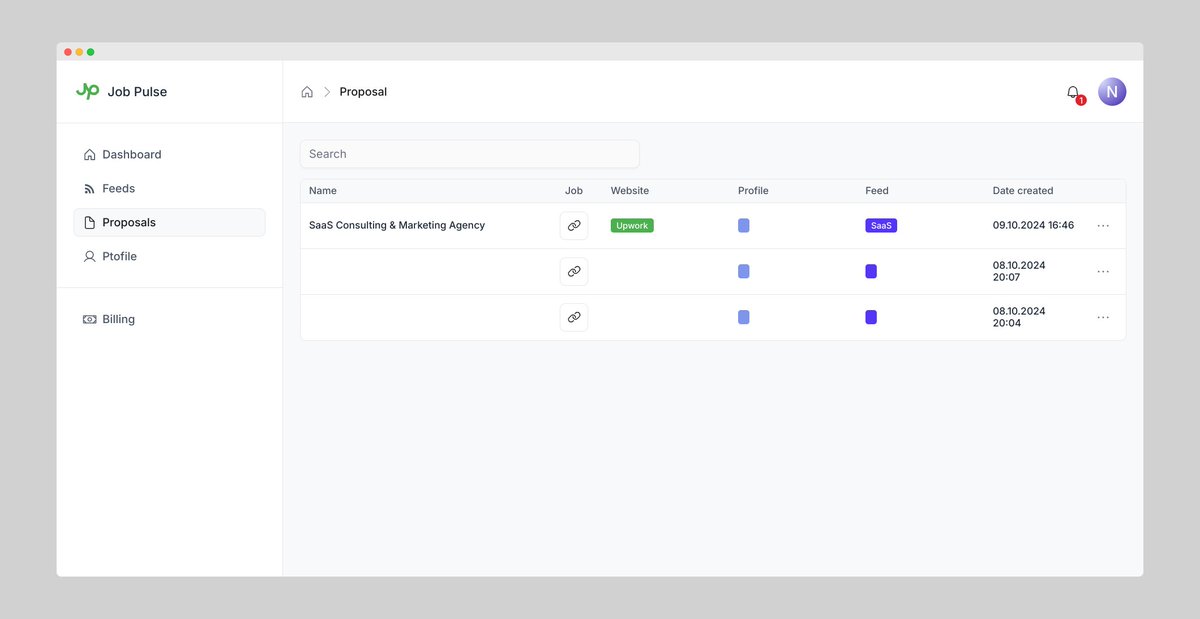Open more options for SaaS Consulting row
1200x619 pixels.
coord(1103,226)
